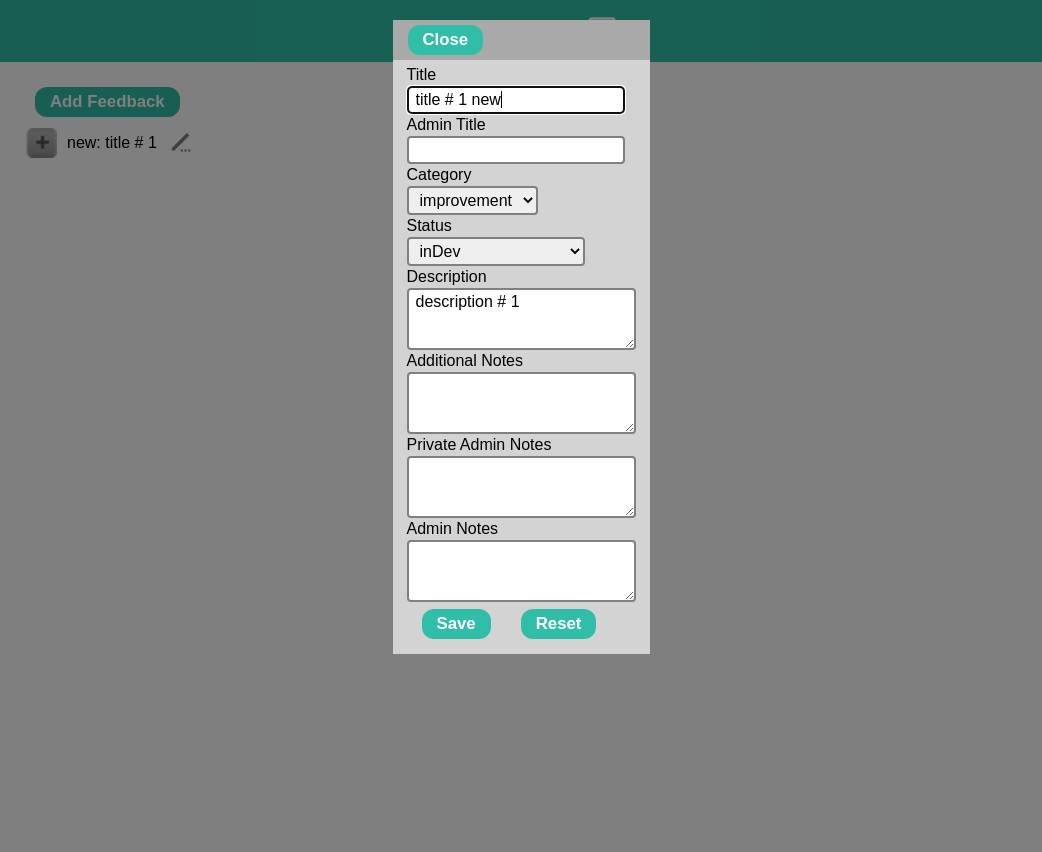Focus the Additional Notes text area
Image resolution: width=1042 pixels, height=852 pixels.
(x=520, y=403)
